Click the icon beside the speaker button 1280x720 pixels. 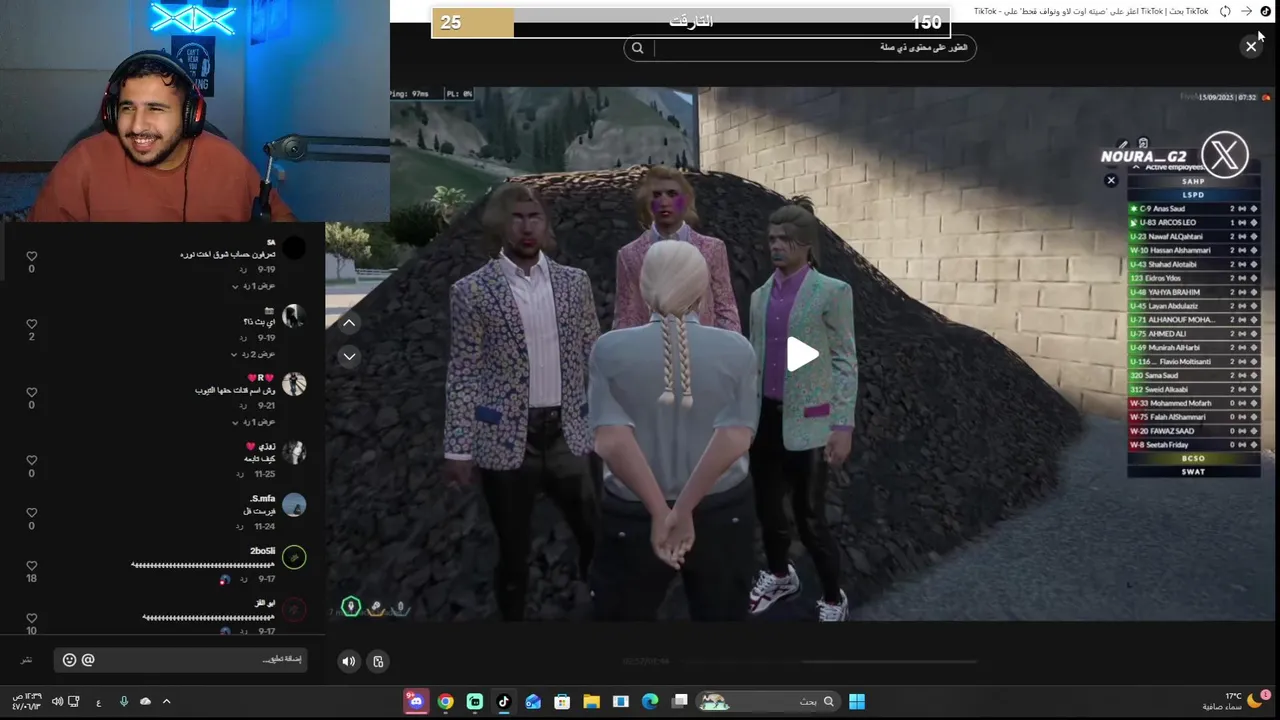pos(378,661)
